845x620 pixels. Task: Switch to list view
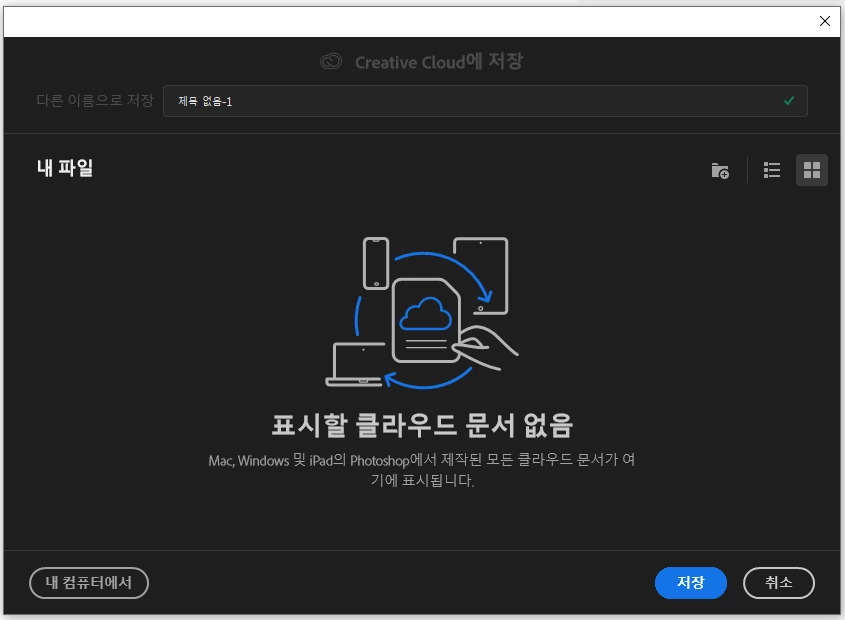pyautogui.click(x=772, y=170)
